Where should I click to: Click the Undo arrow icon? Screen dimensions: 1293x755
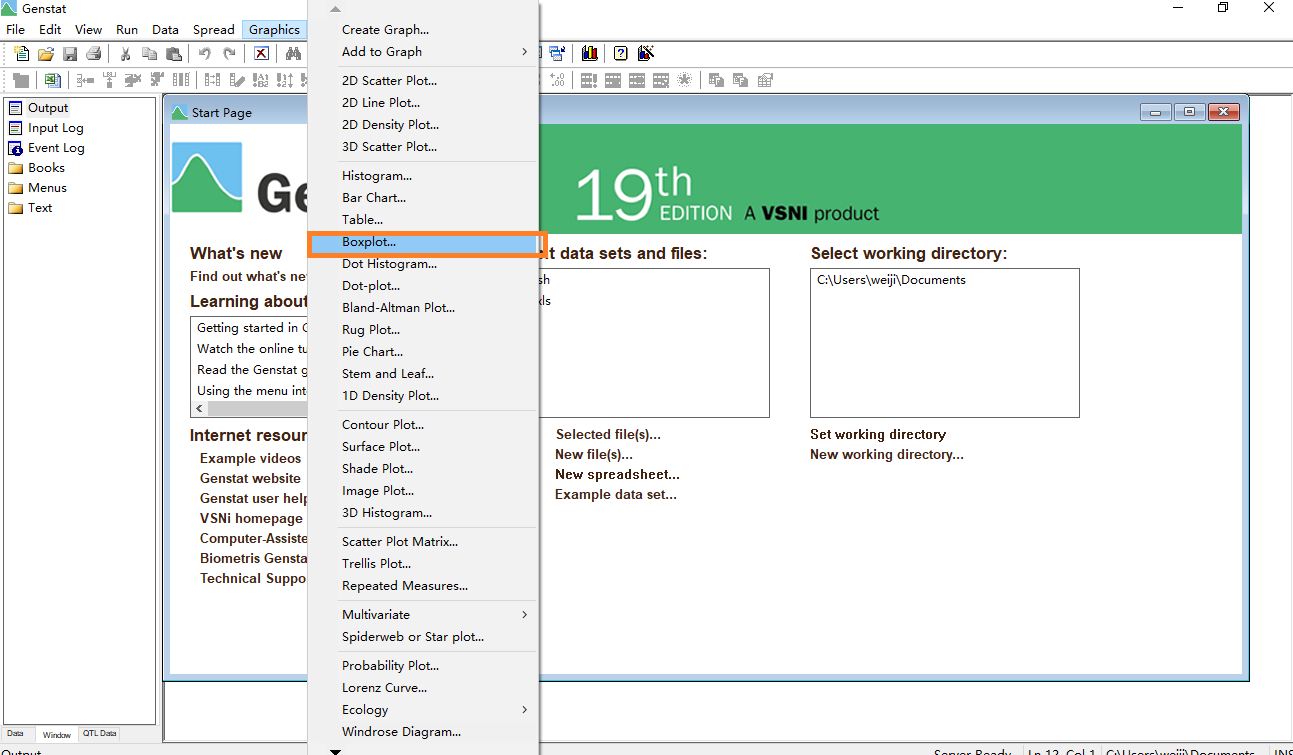pos(205,54)
